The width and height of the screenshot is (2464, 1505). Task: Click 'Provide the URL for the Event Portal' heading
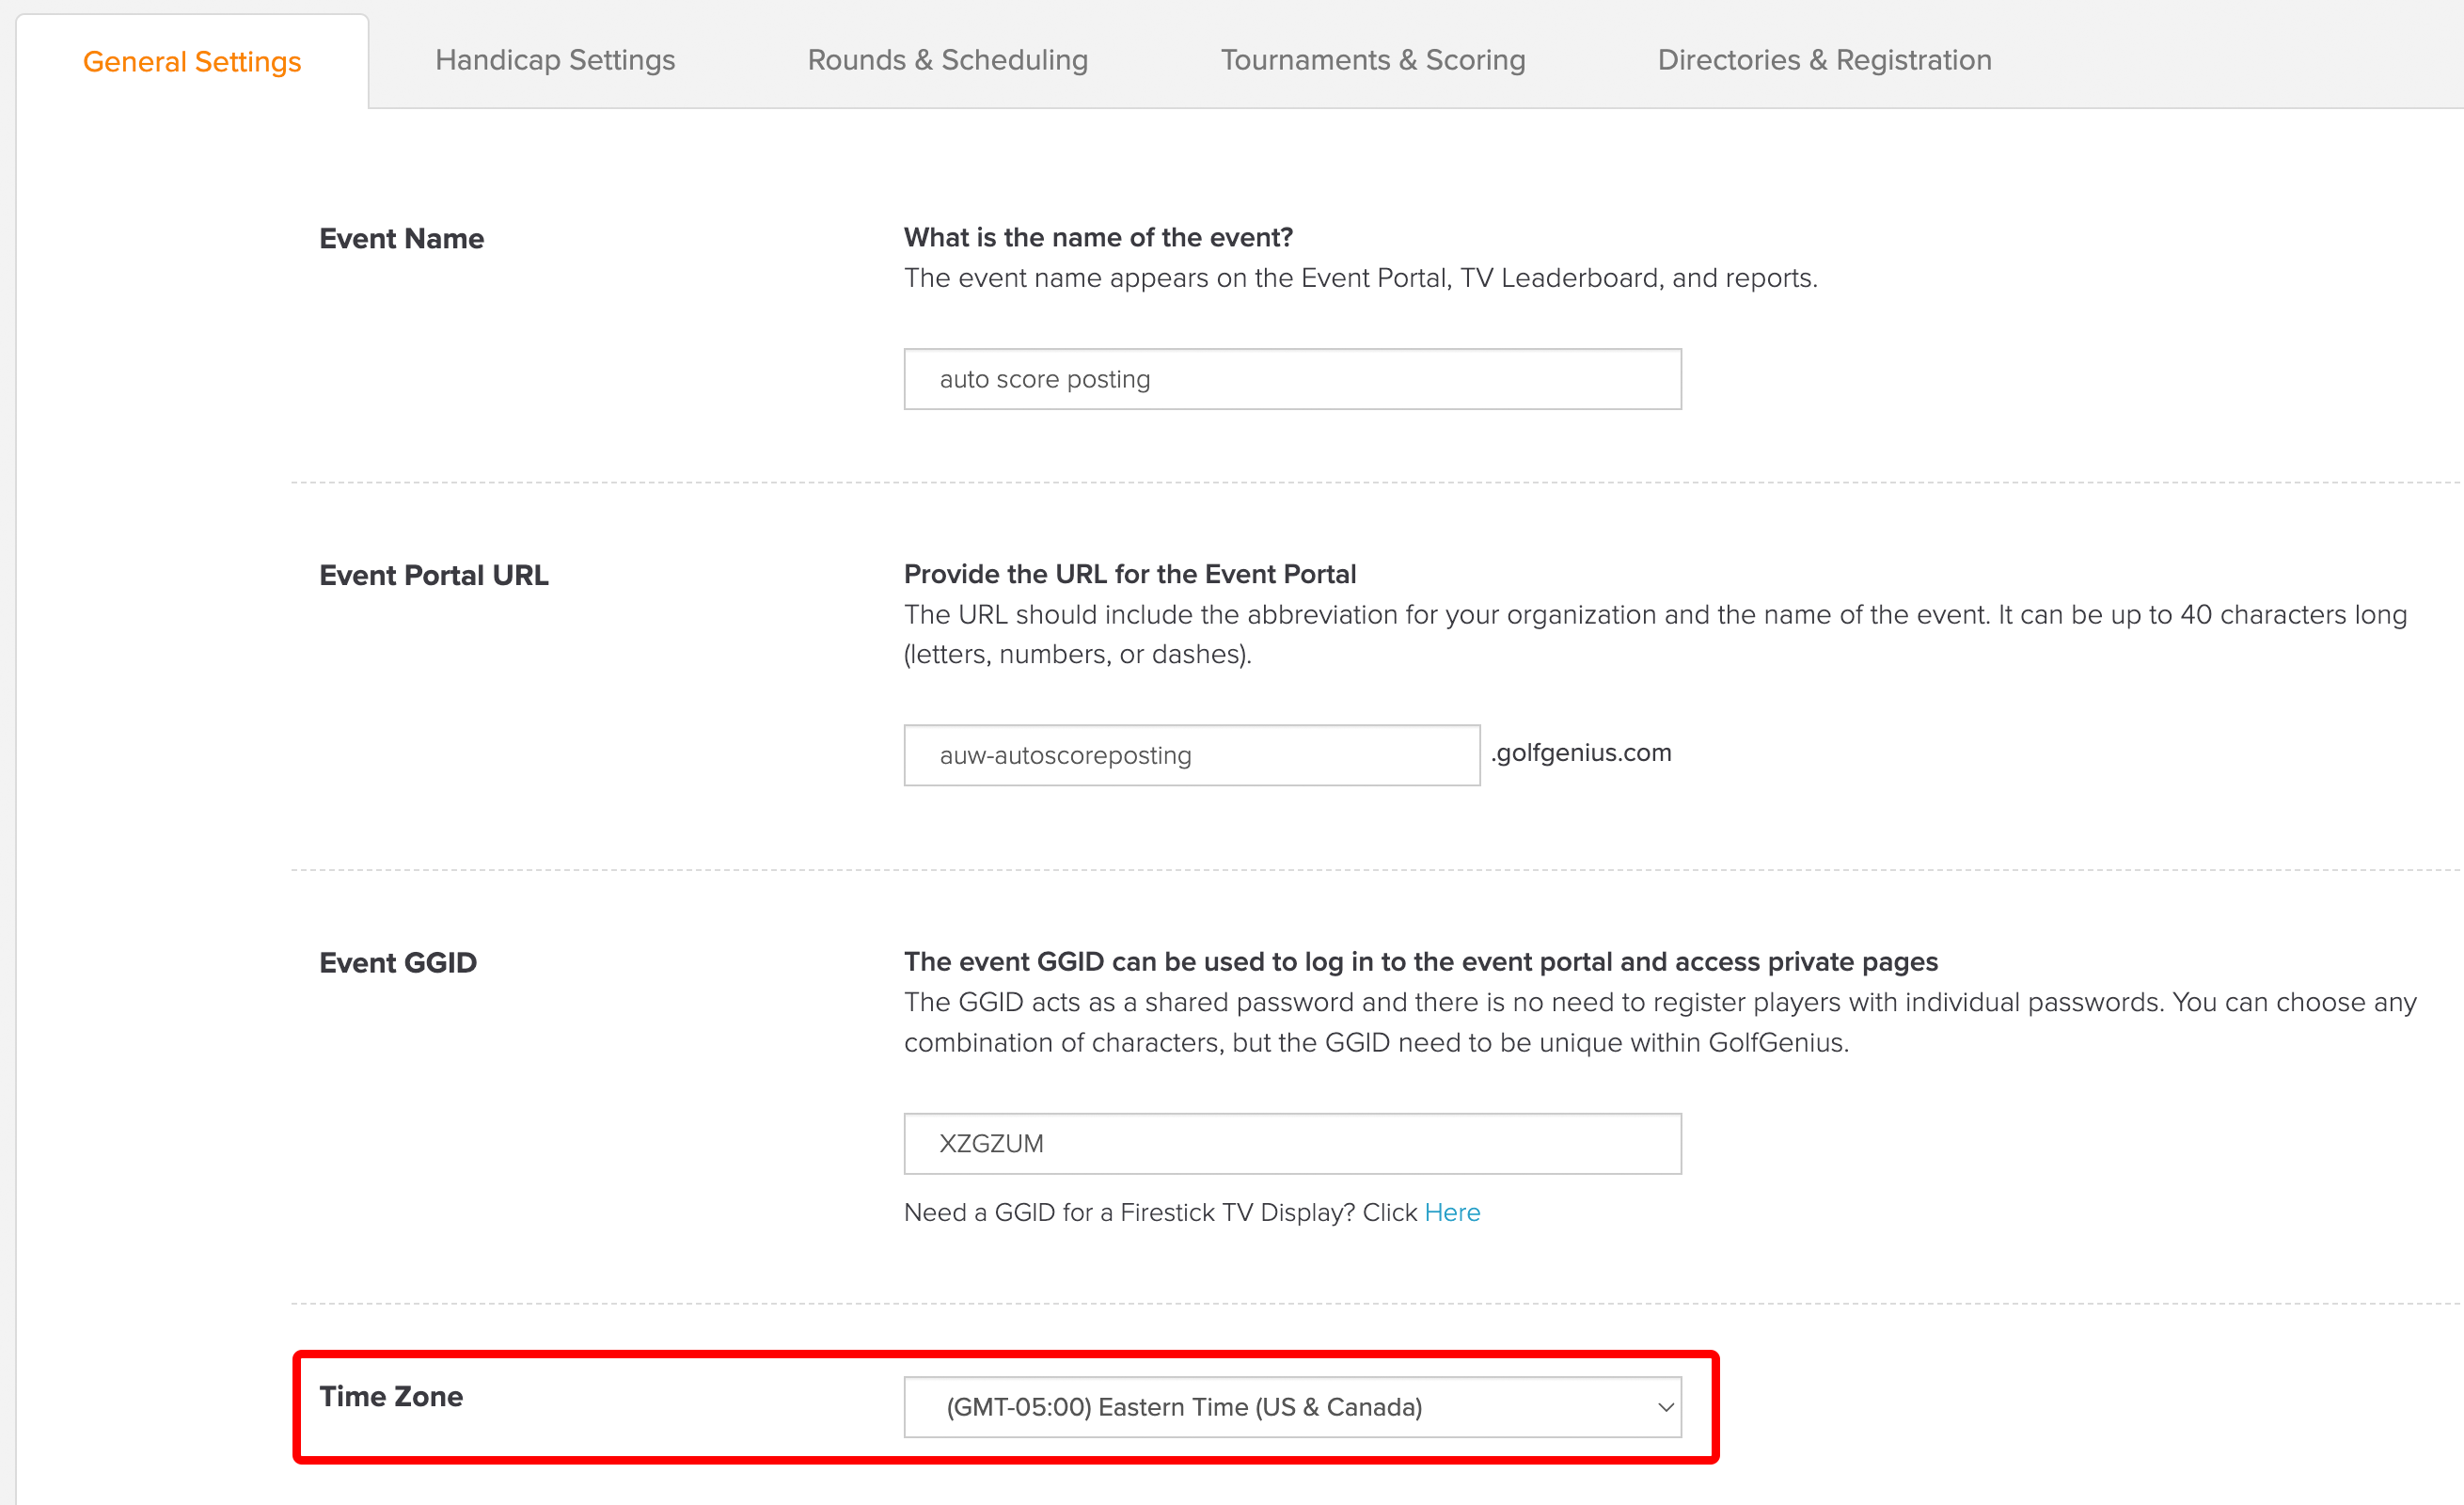coord(1130,574)
